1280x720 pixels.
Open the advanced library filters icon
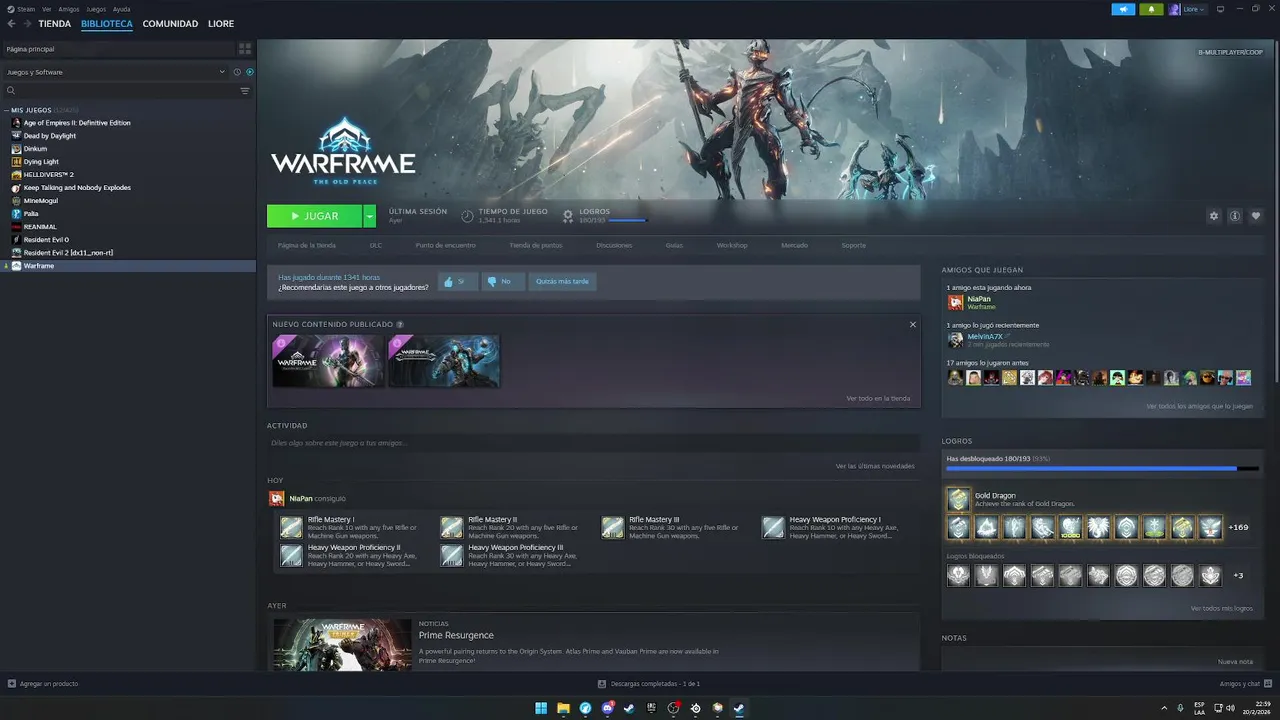click(245, 91)
